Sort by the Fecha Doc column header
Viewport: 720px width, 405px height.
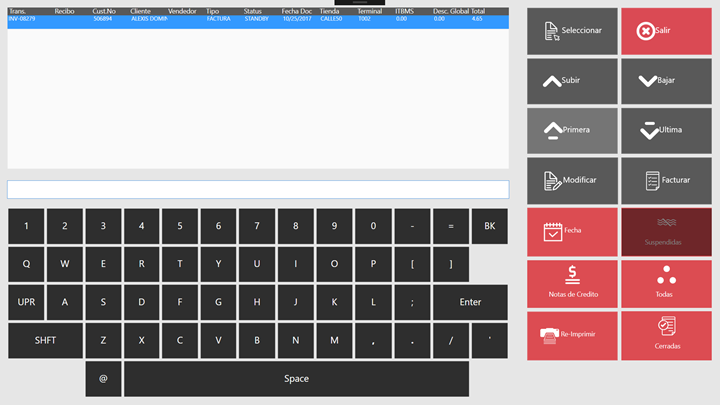pos(297,11)
